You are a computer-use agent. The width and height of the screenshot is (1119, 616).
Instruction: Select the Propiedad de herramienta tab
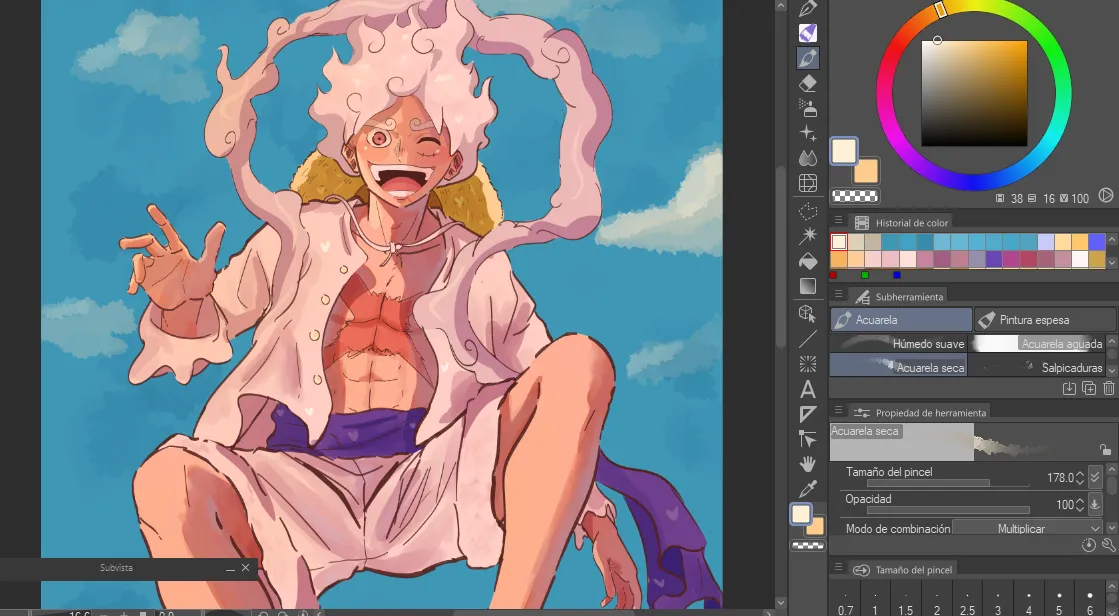921,413
